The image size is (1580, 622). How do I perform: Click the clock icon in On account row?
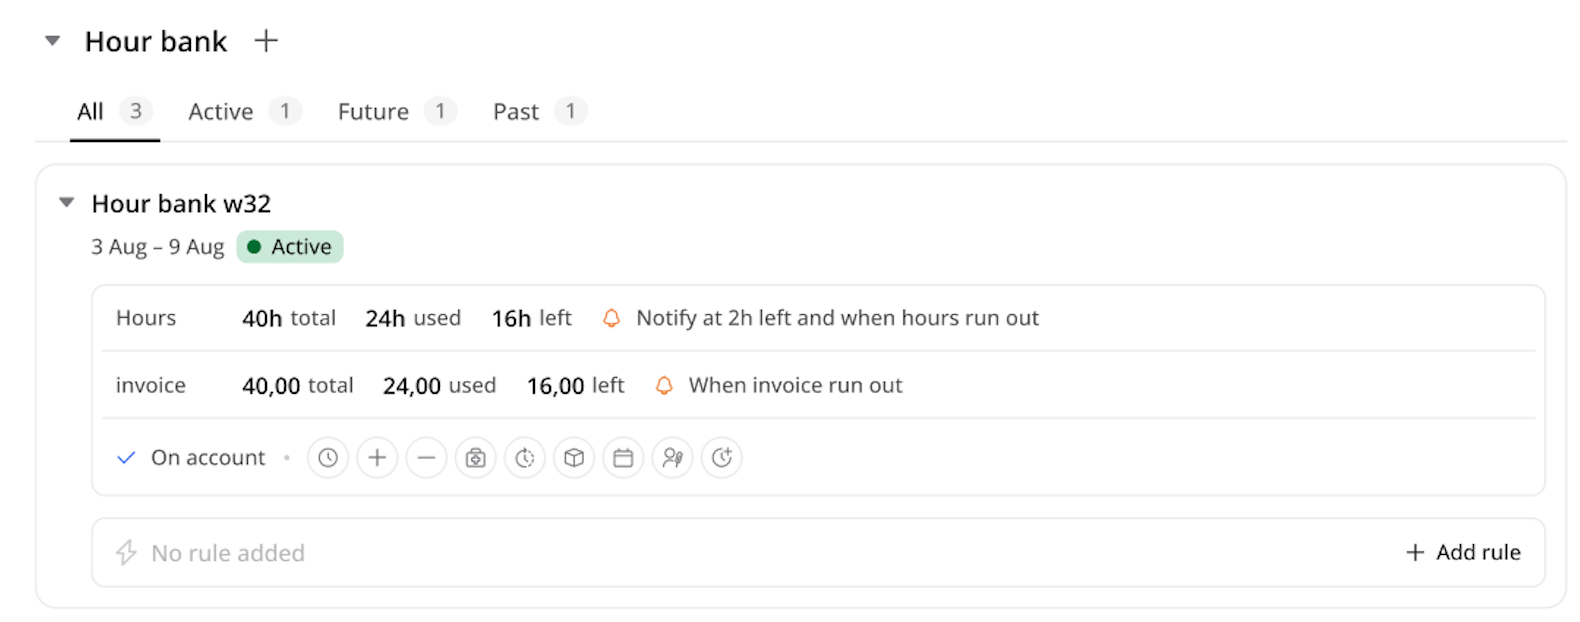point(328,458)
